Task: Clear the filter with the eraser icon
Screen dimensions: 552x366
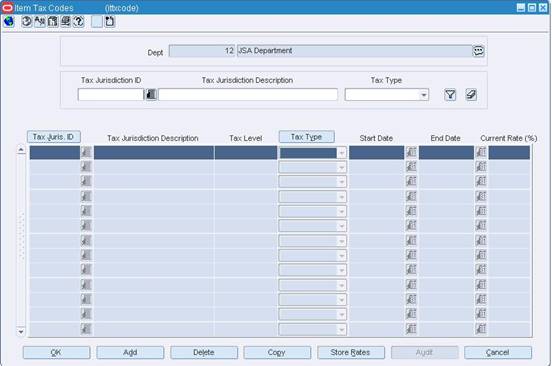Action: [x=471, y=95]
